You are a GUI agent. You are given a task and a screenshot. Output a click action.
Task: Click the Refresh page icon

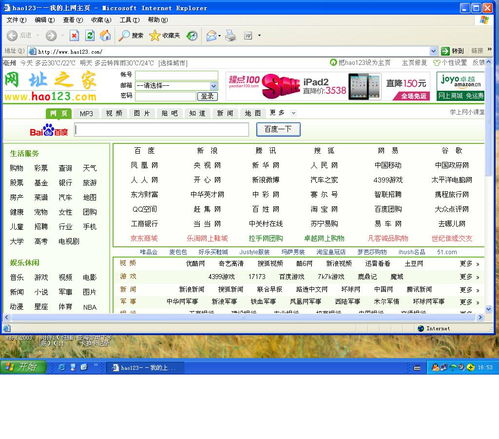(90, 35)
